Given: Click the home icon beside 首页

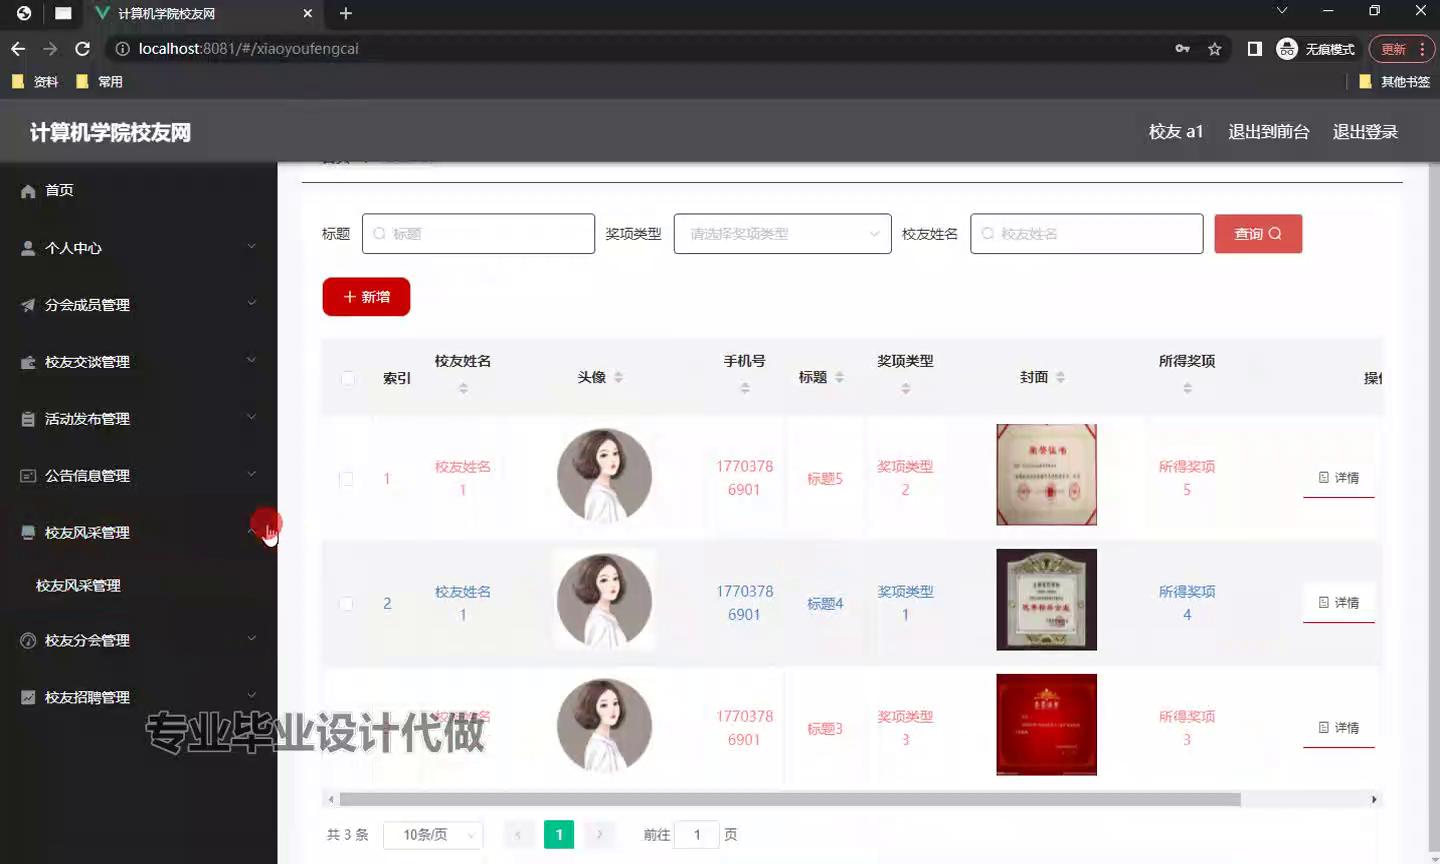Looking at the screenshot, I should point(28,191).
